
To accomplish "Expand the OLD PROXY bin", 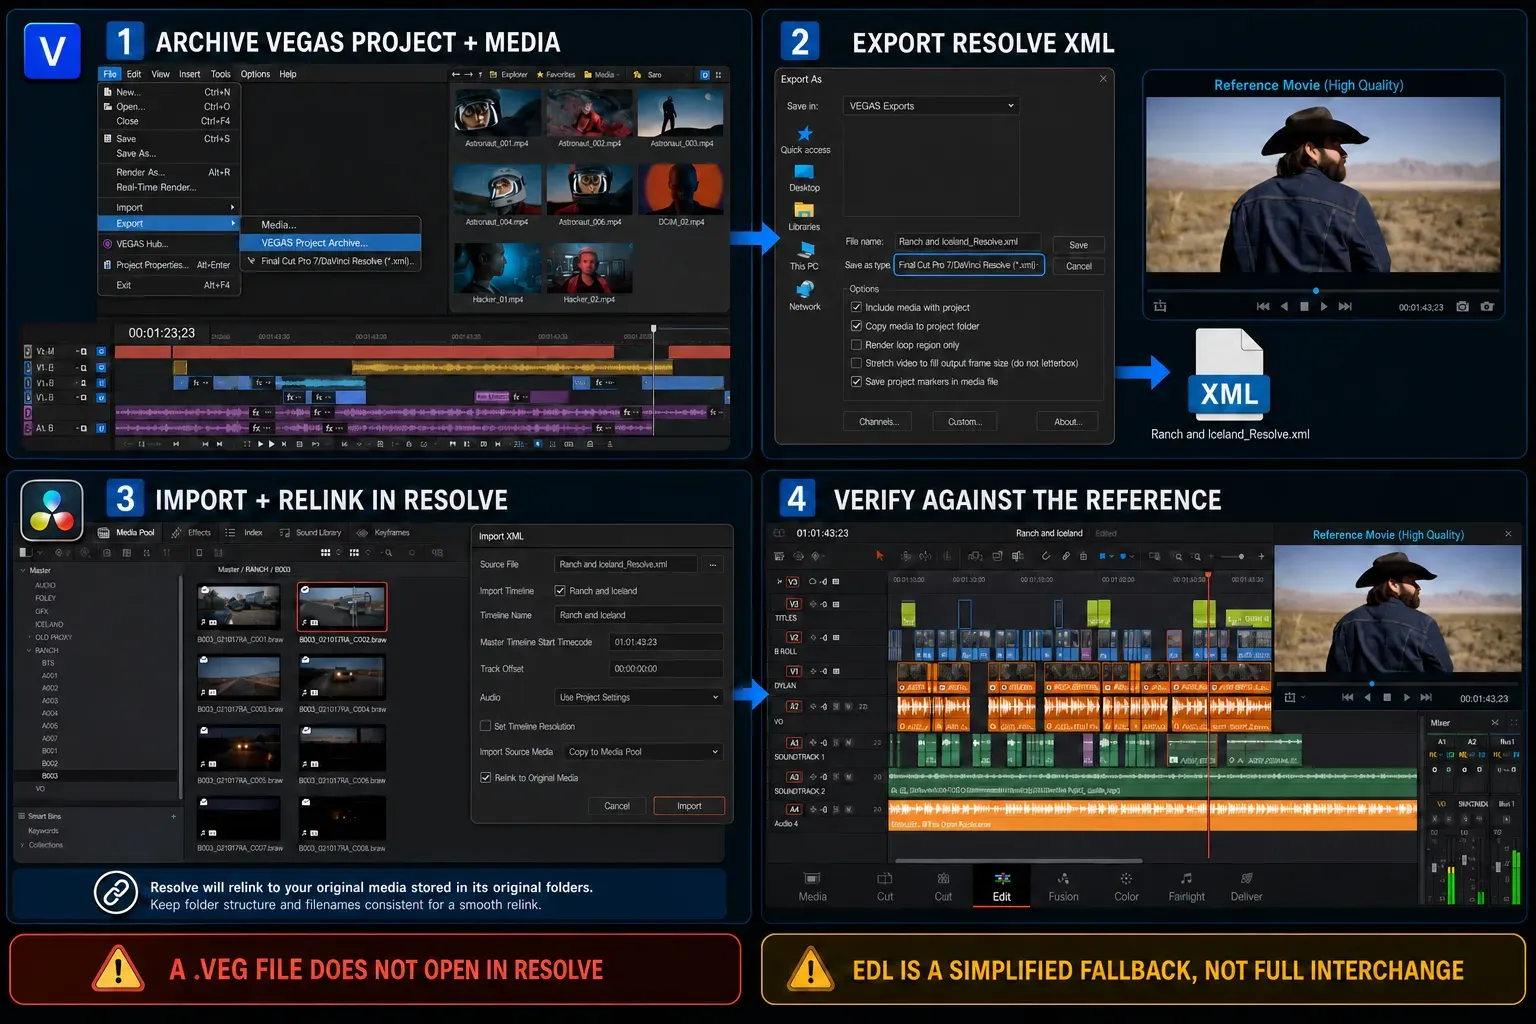I will [28, 637].
